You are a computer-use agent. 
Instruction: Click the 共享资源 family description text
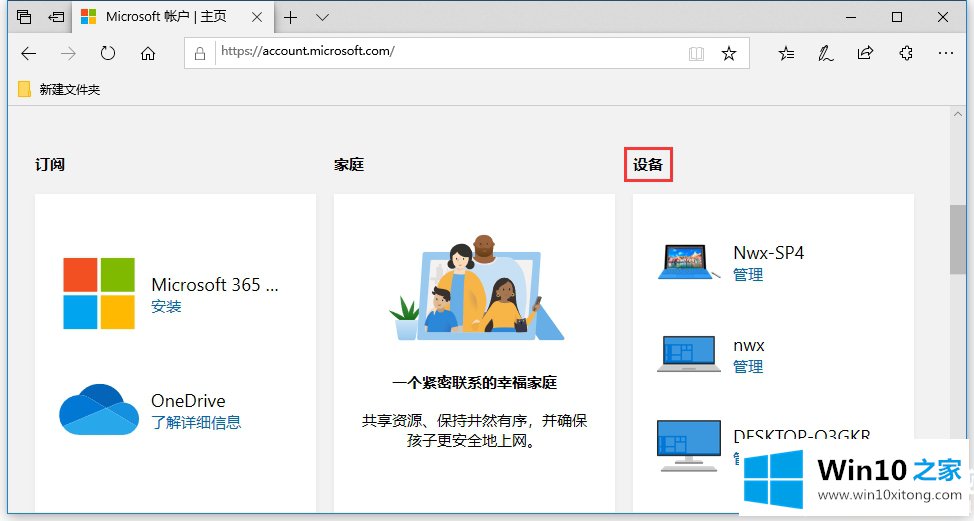(x=475, y=431)
